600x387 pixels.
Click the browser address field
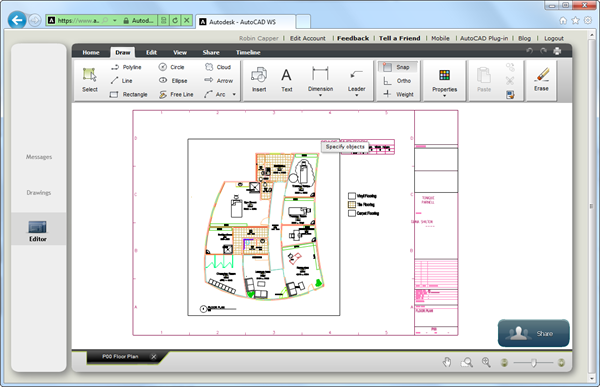pyautogui.click(x=78, y=21)
